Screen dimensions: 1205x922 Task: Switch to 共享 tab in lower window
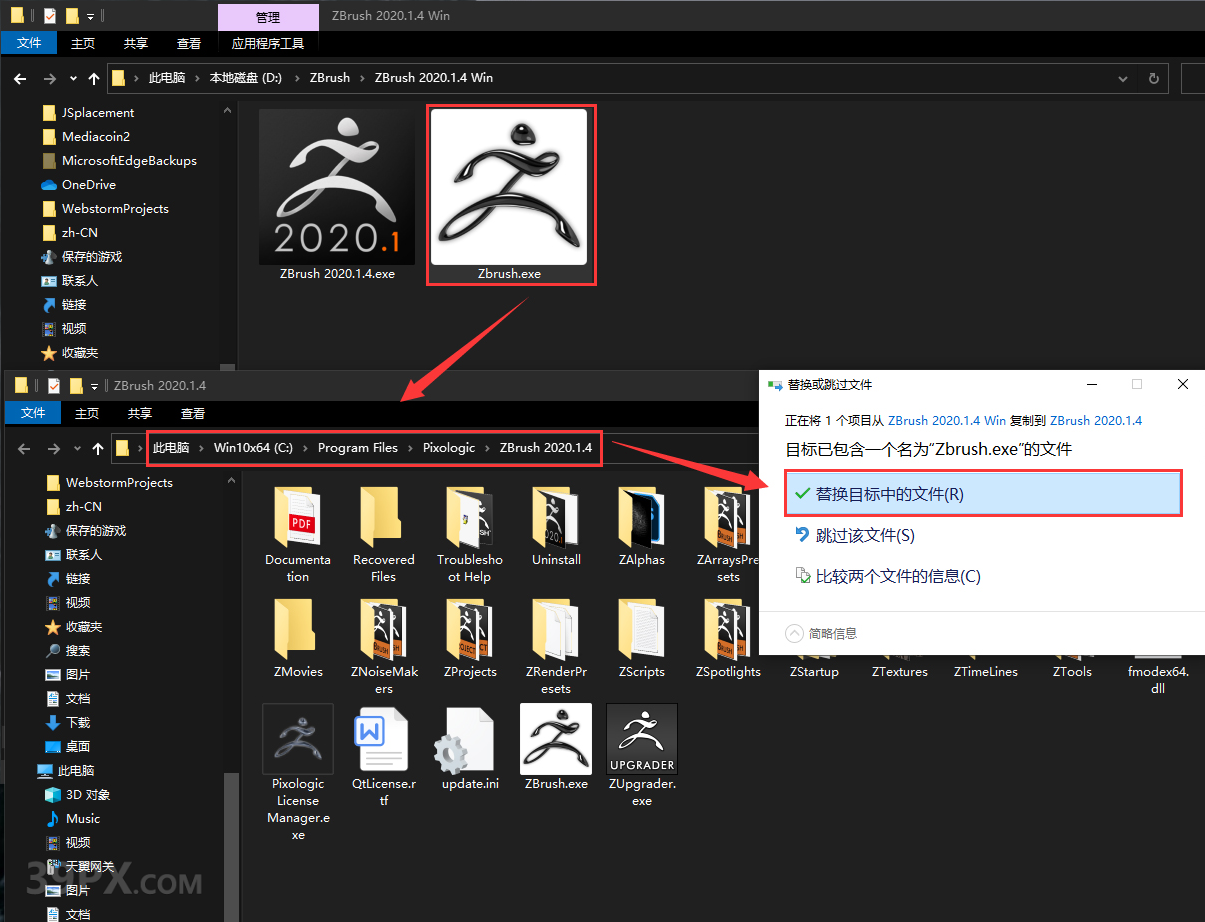tap(140, 413)
